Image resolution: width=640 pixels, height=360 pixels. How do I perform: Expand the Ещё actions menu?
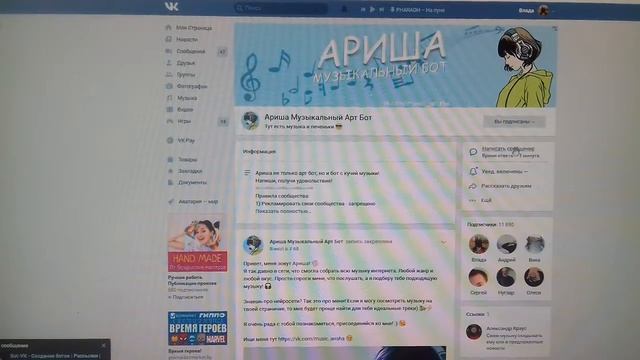pos(486,200)
